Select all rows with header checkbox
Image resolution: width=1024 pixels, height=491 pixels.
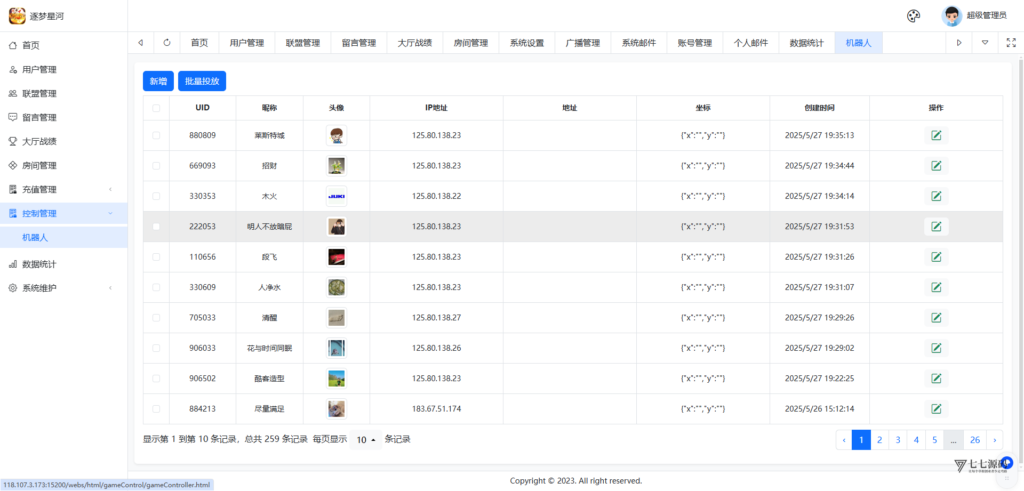156,108
